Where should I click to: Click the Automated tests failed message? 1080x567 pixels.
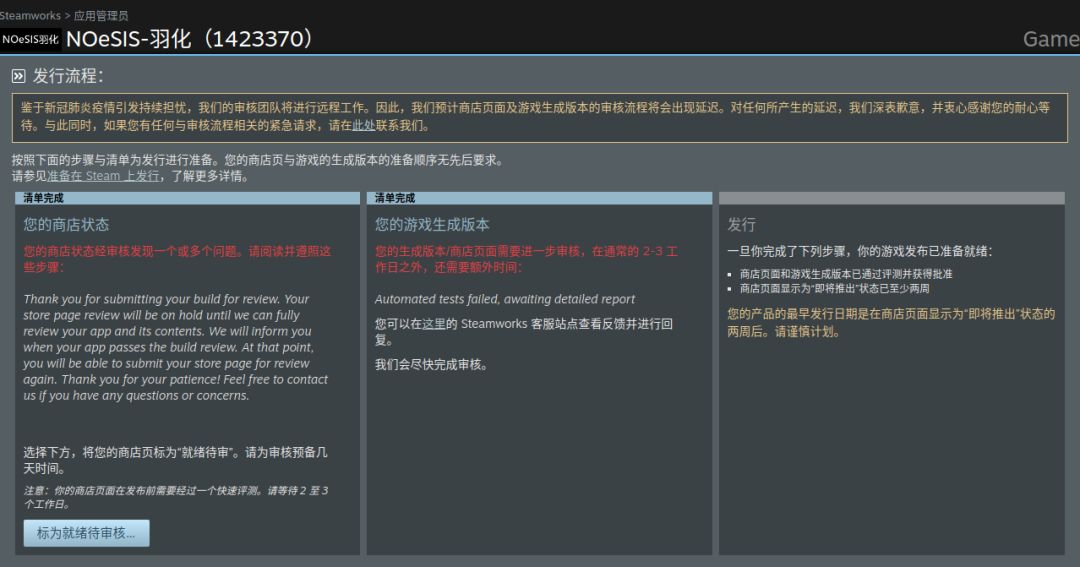click(x=505, y=299)
